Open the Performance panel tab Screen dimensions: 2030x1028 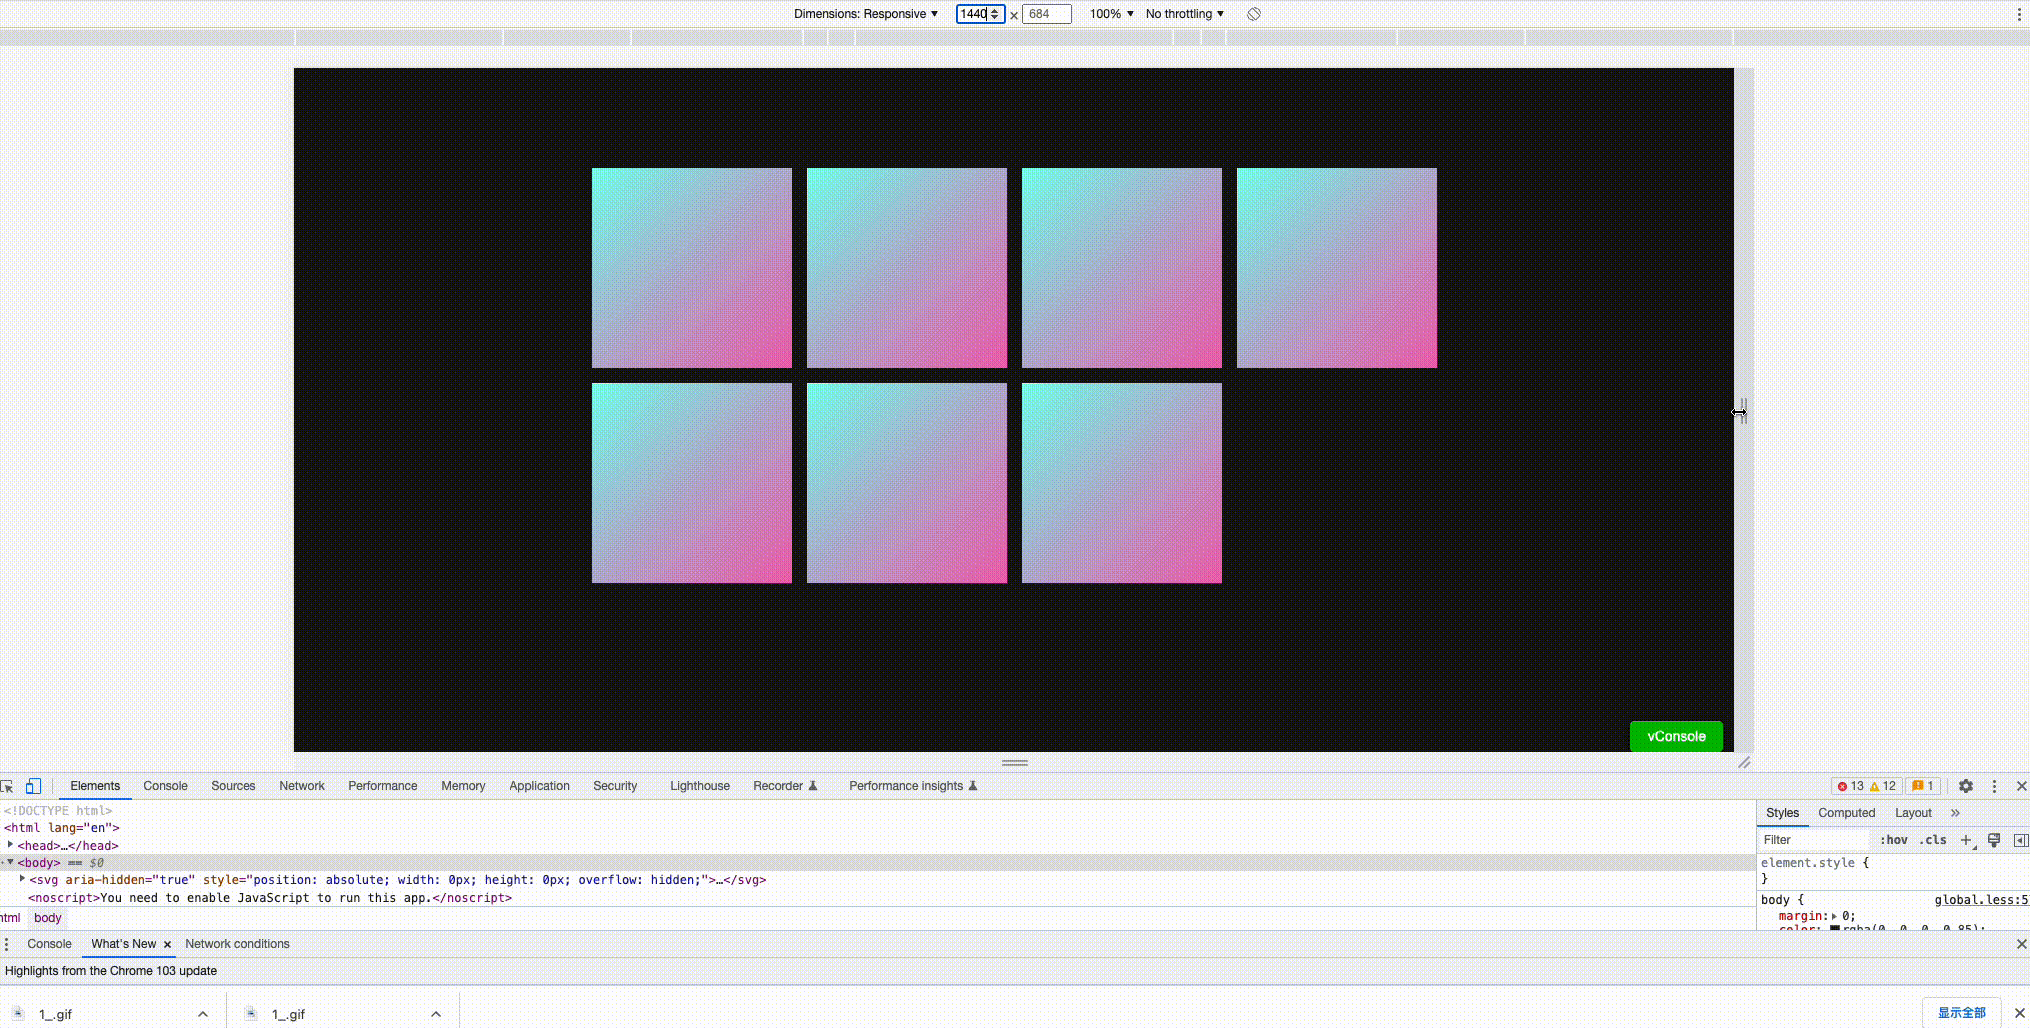383,786
